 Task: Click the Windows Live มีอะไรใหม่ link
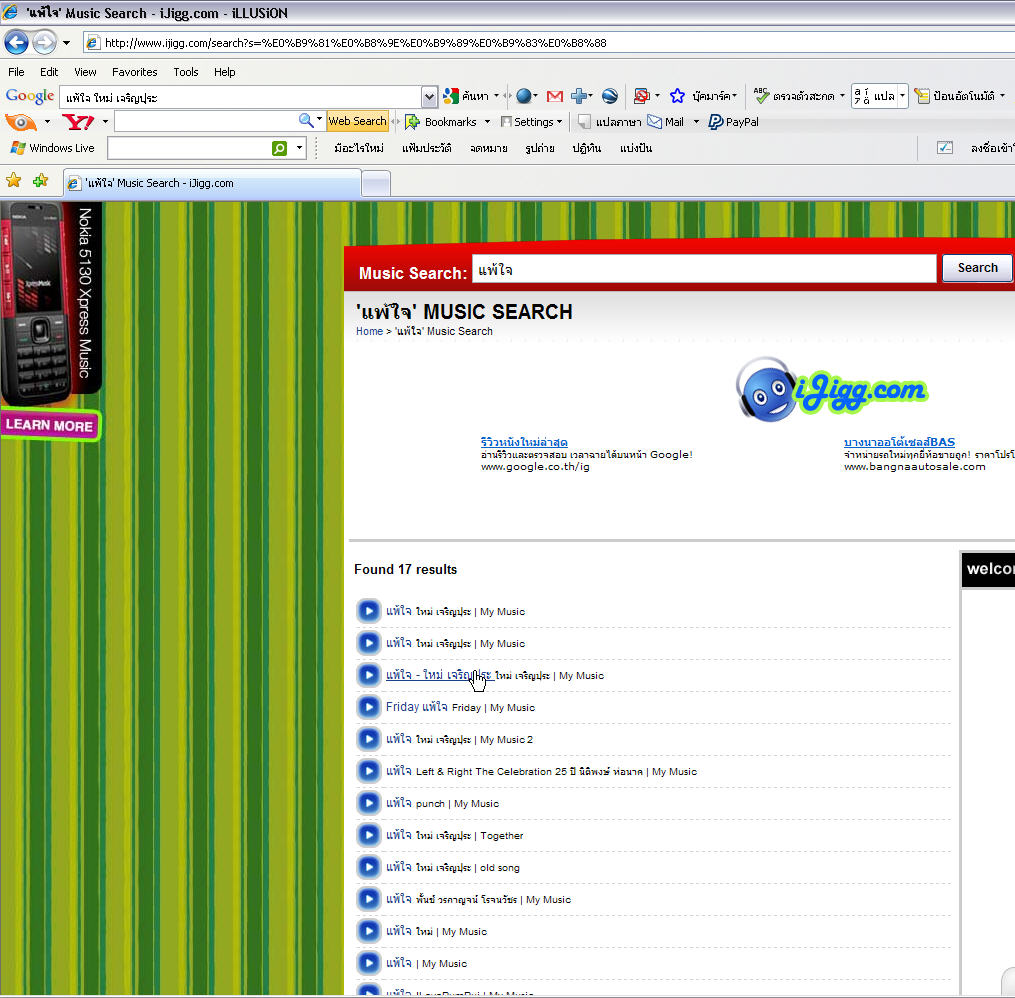coord(359,148)
